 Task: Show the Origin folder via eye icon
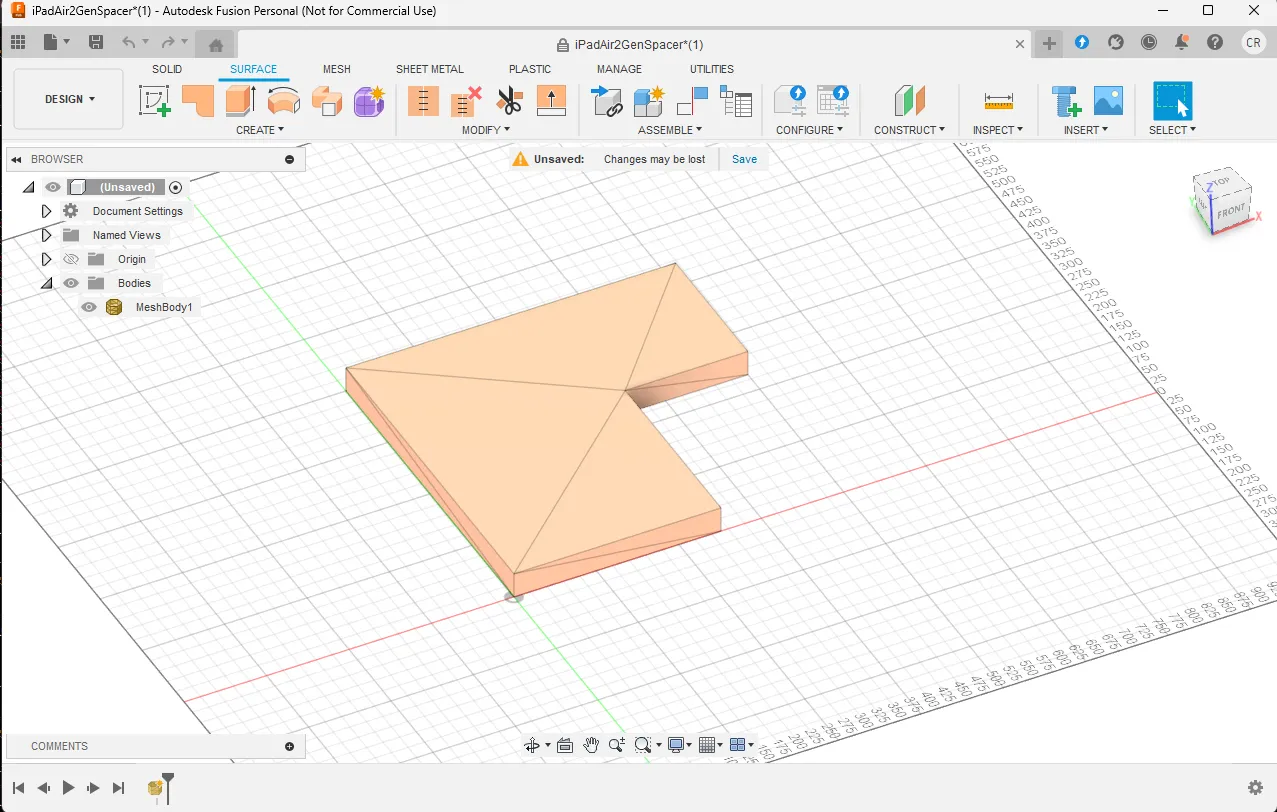tap(71, 259)
